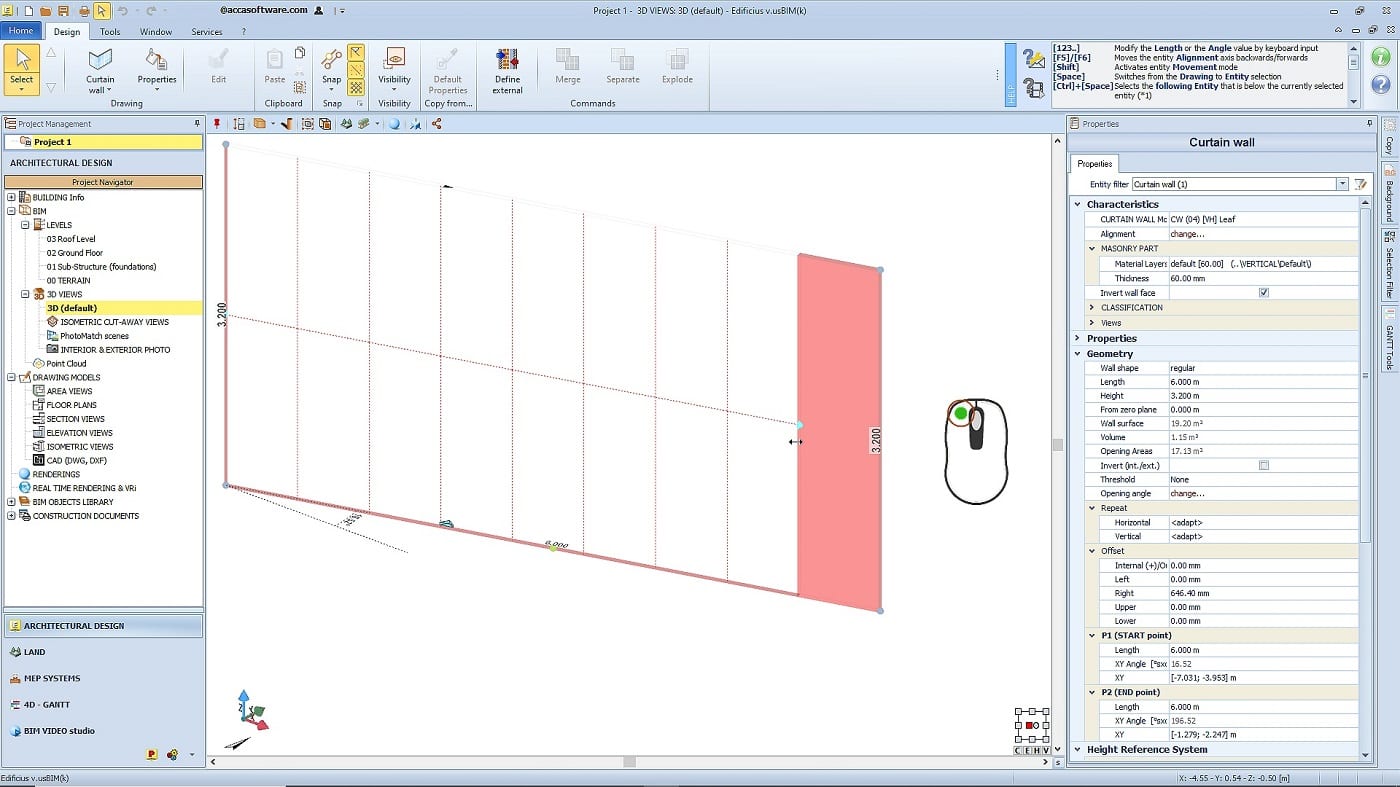Collapse the Geometry section
This screenshot has height=787, width=1400.
click(1077, 354)
